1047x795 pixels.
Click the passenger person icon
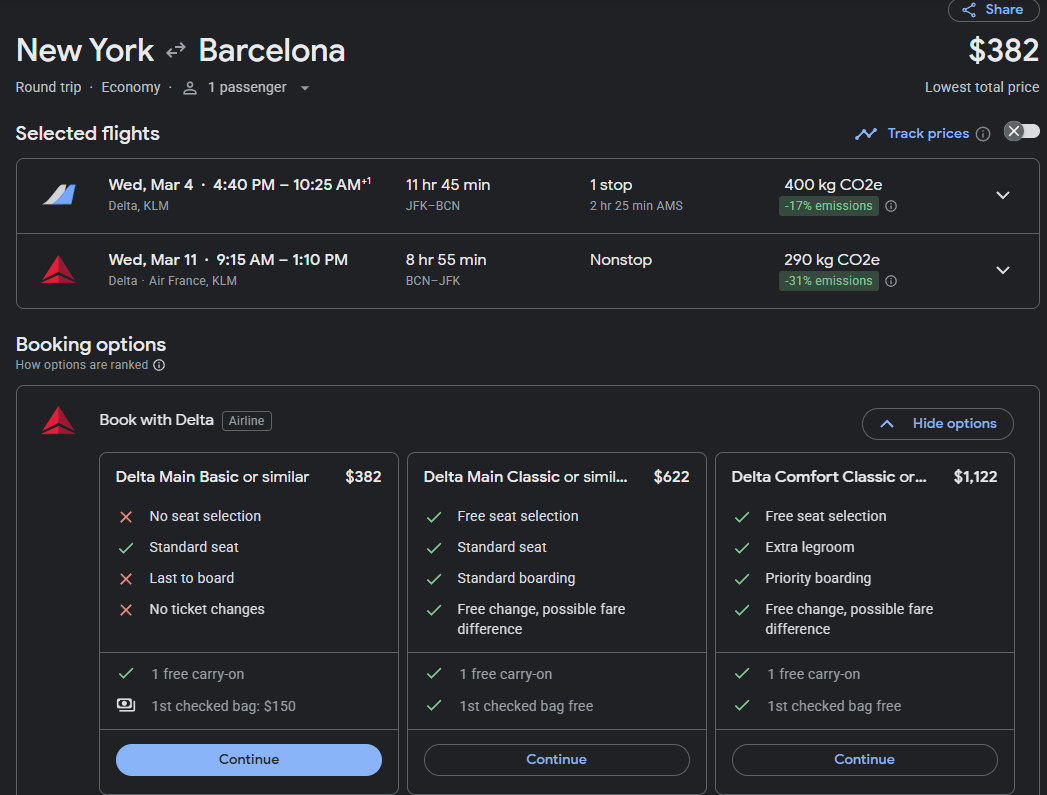point(190,88)
